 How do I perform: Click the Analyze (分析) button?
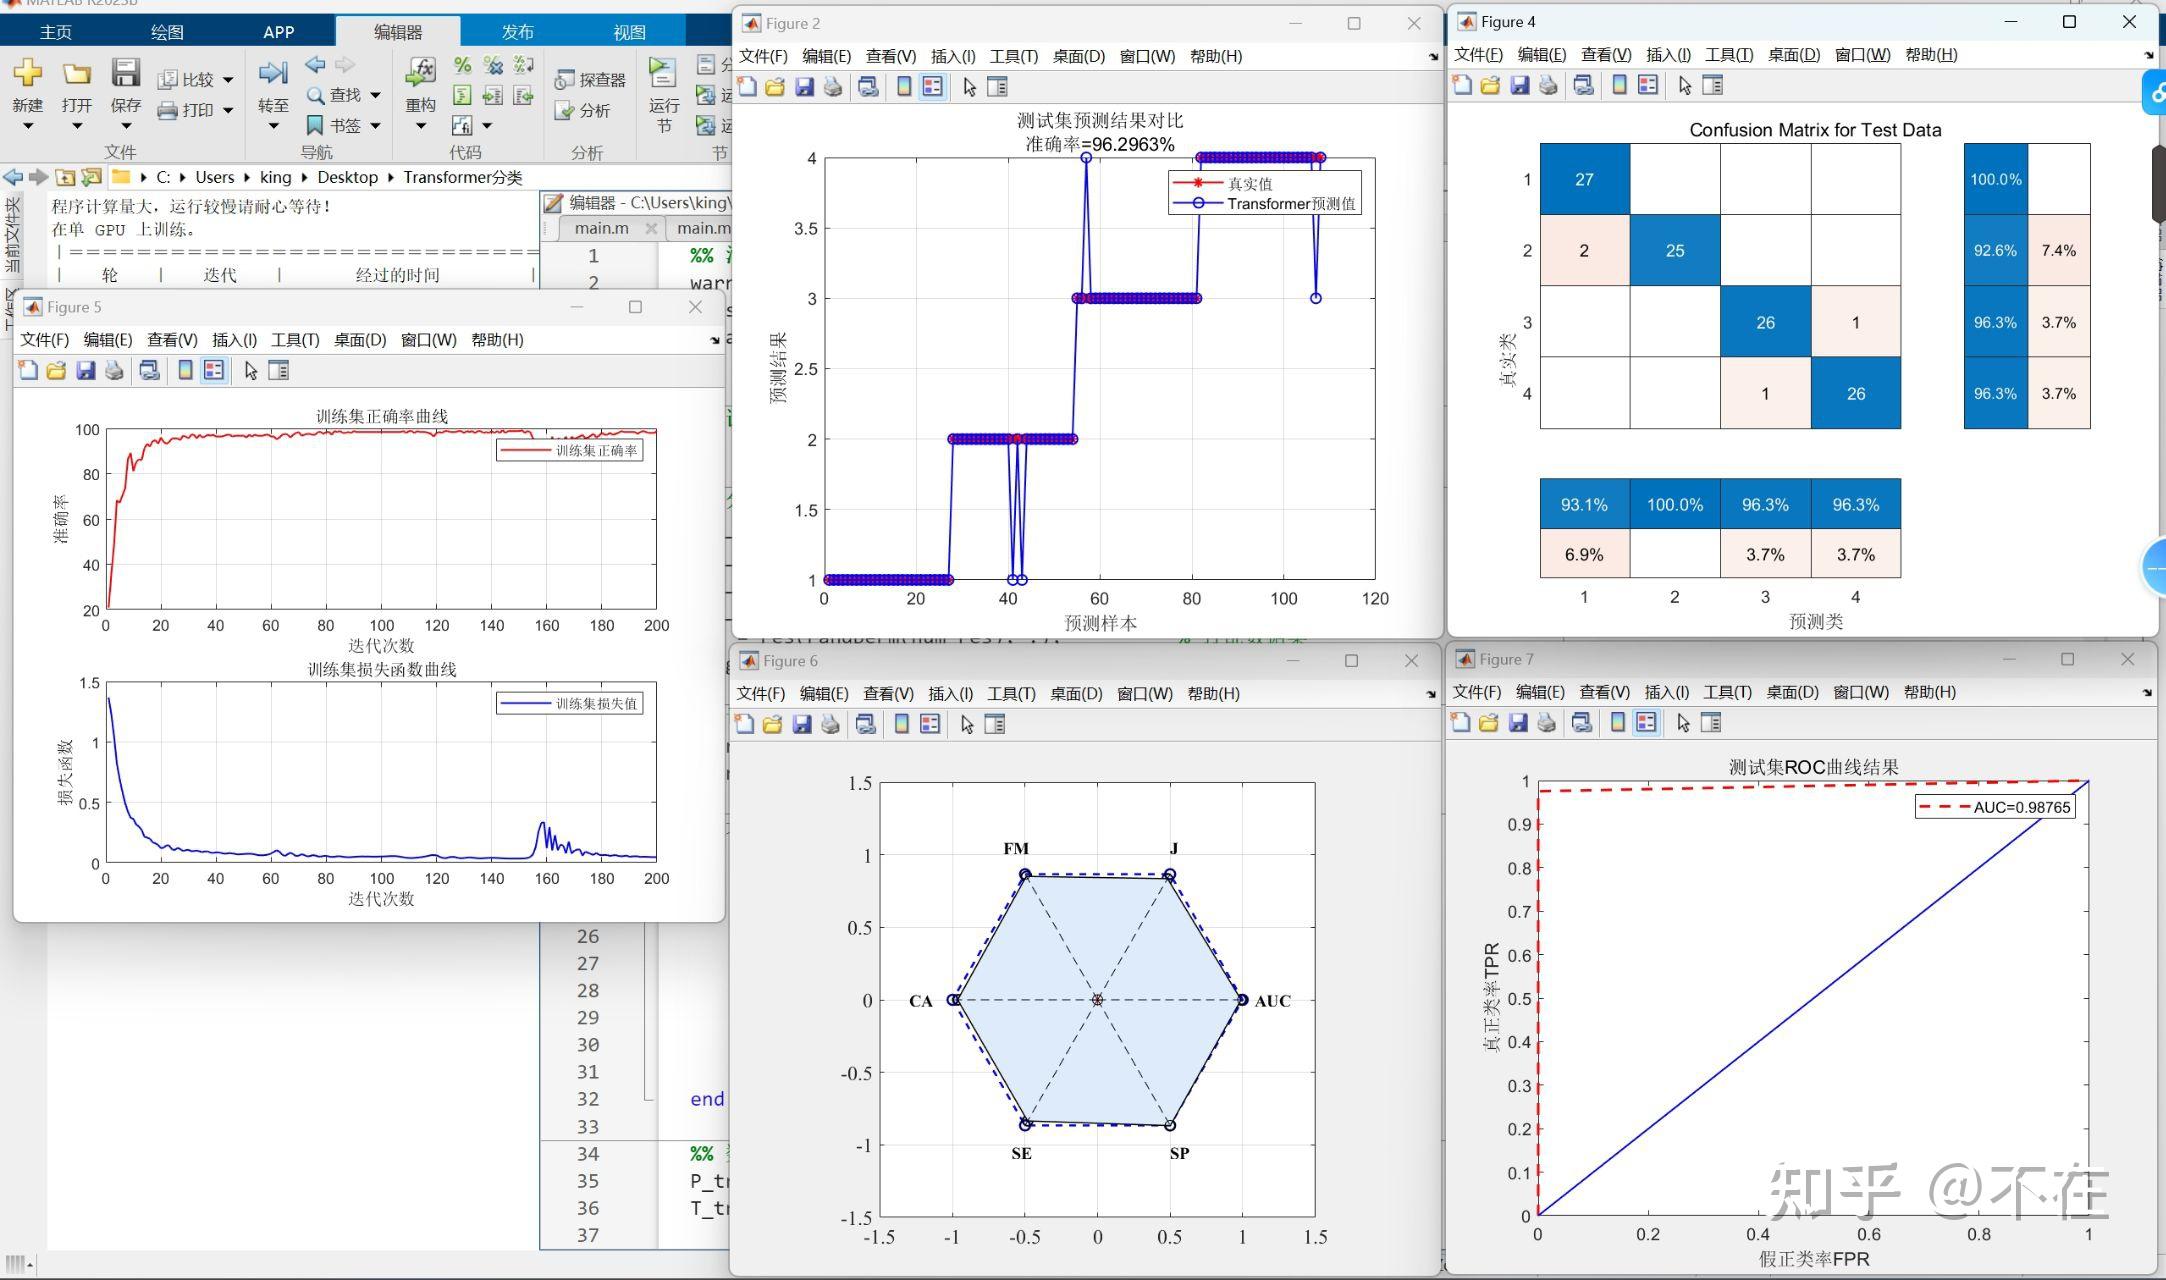coord(584,110)
